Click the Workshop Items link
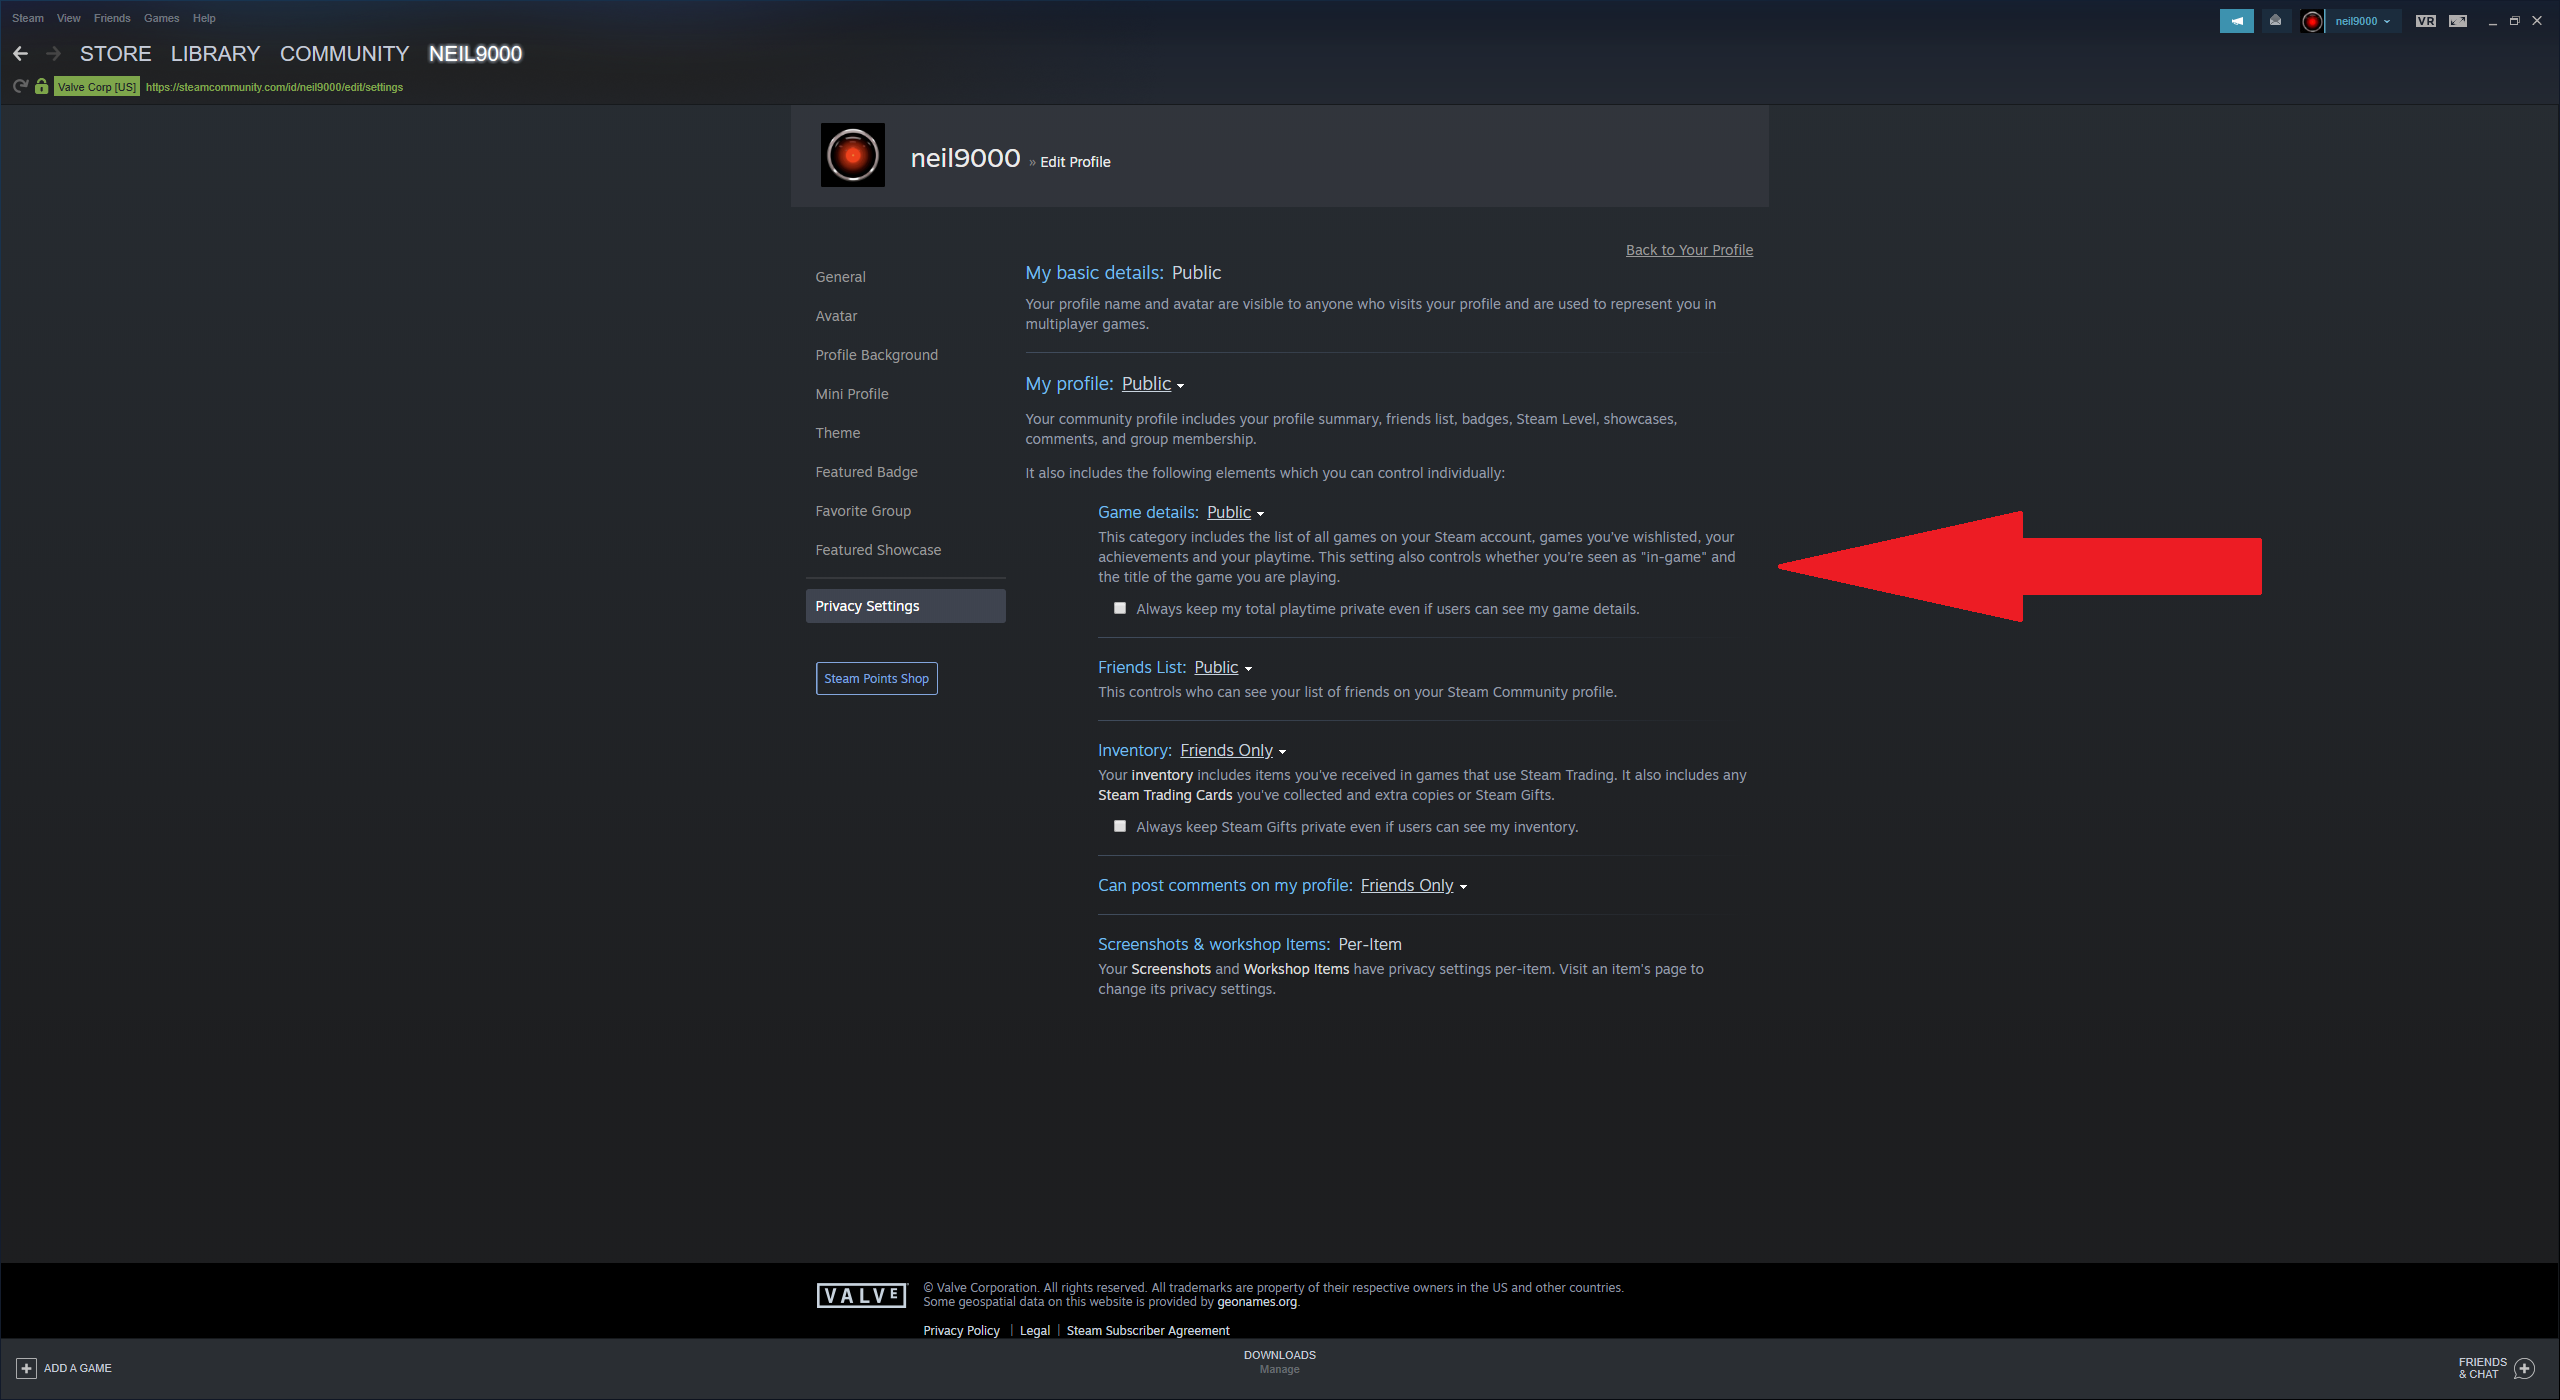Image resolution: width=2560 pixels, height=1400 pixels. tap(1296, 969)
